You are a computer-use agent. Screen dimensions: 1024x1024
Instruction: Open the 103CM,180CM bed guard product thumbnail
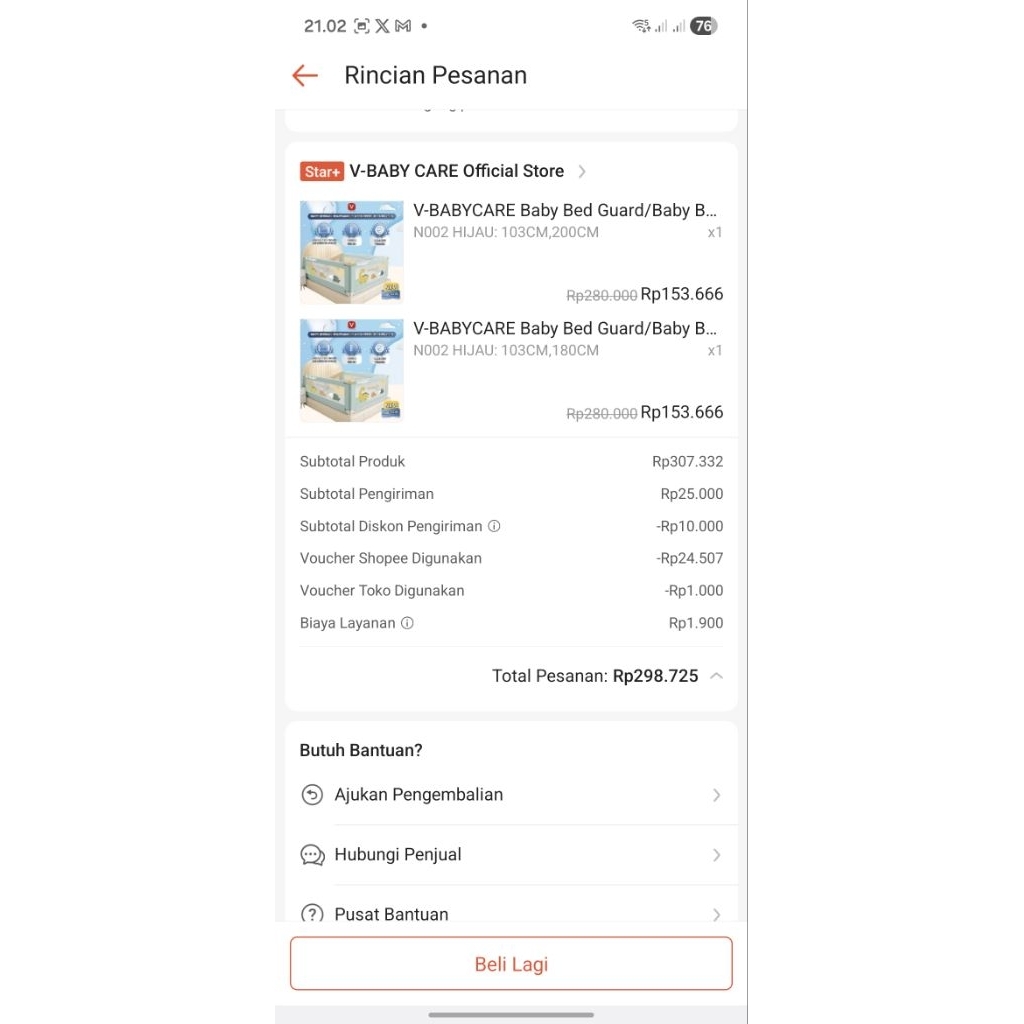[x=351, y=370]
